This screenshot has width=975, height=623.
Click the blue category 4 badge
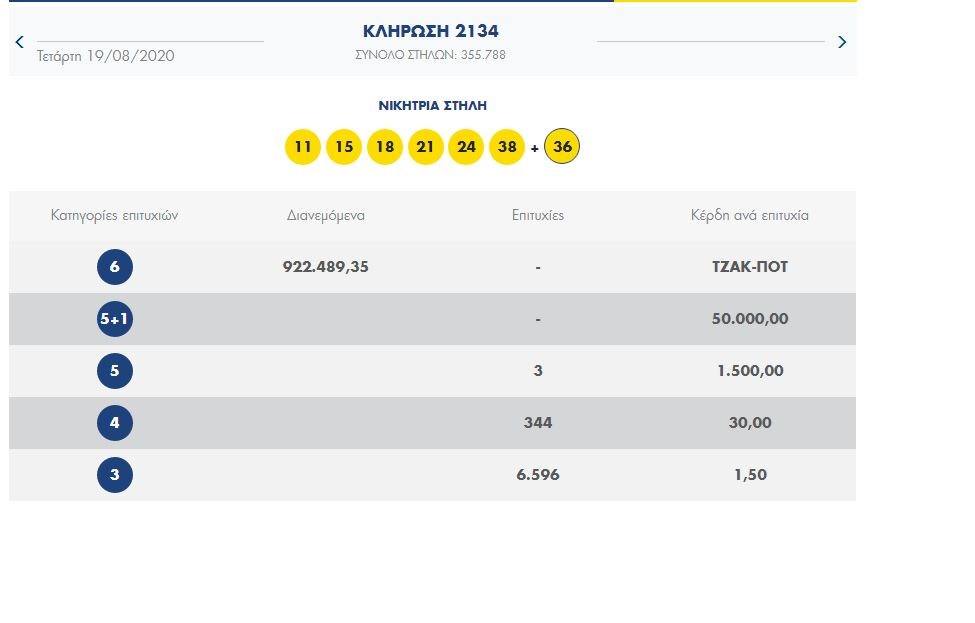(115, 423)
